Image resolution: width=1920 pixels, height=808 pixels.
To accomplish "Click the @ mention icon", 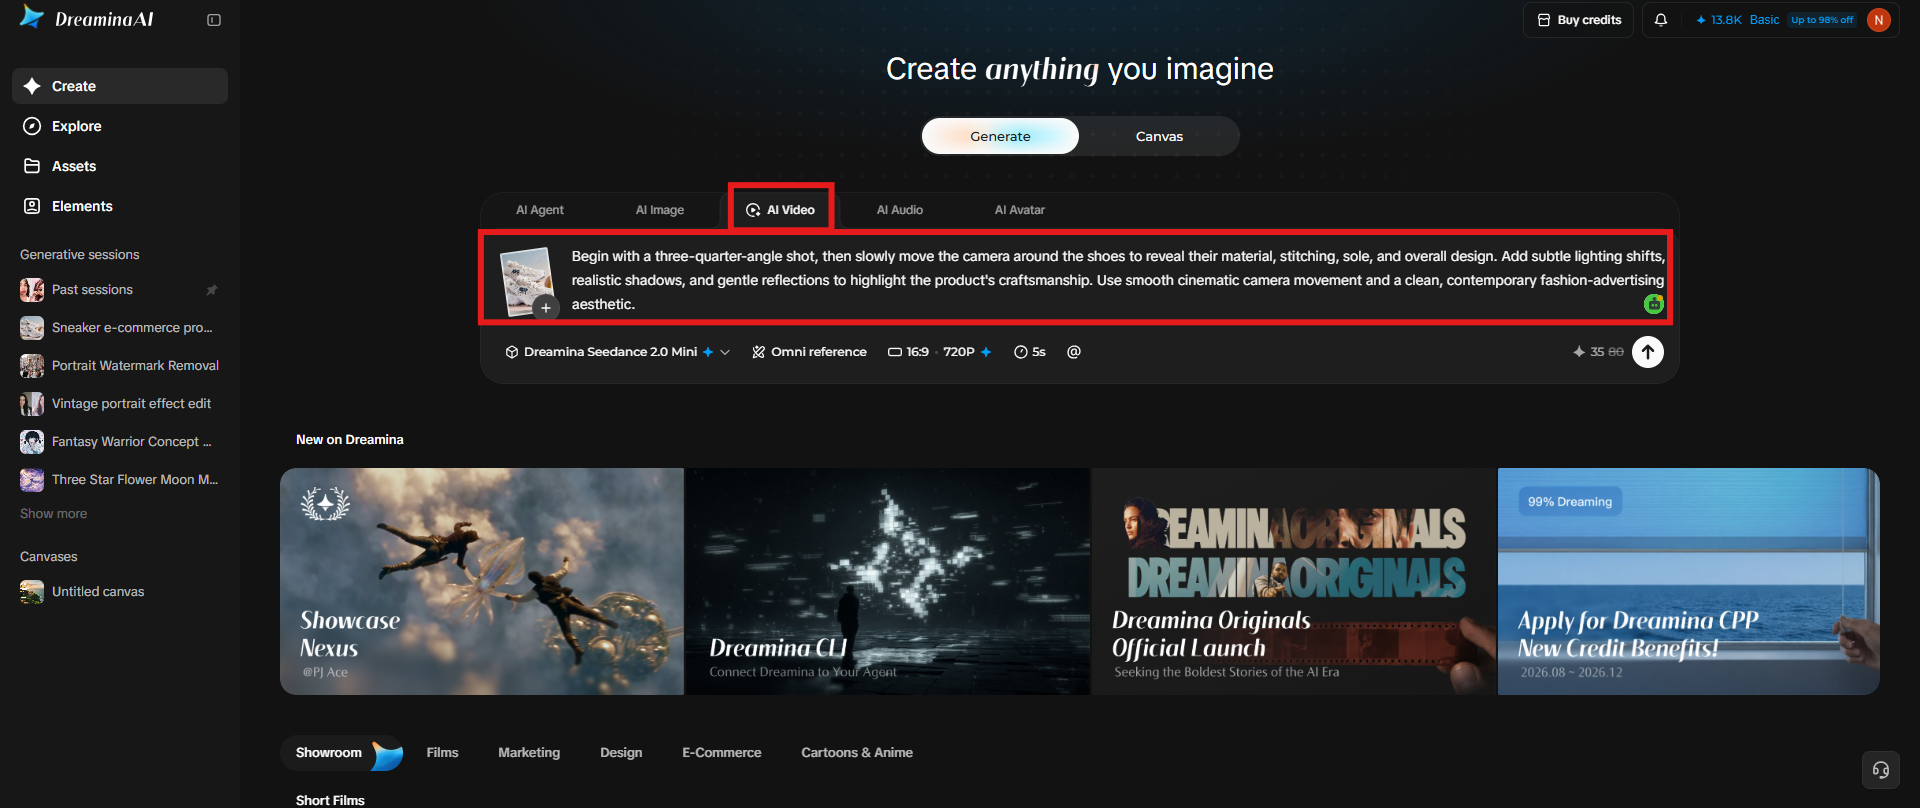I will pyautogui.click(x=1074, y=352).
